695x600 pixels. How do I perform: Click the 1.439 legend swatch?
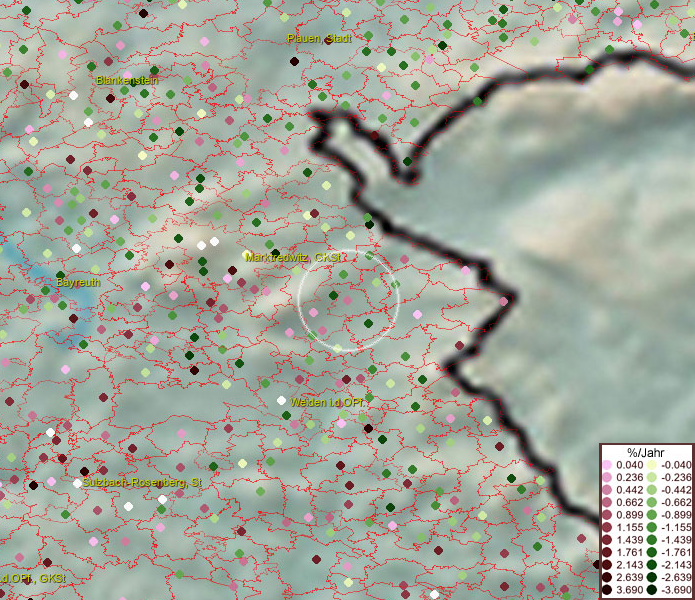(607, 540)
